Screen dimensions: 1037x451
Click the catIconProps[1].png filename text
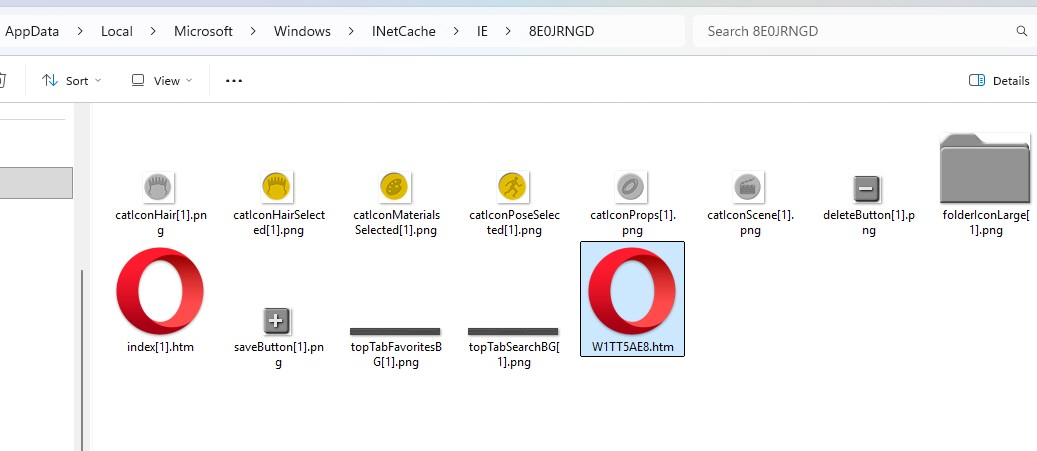click(632, 223)
